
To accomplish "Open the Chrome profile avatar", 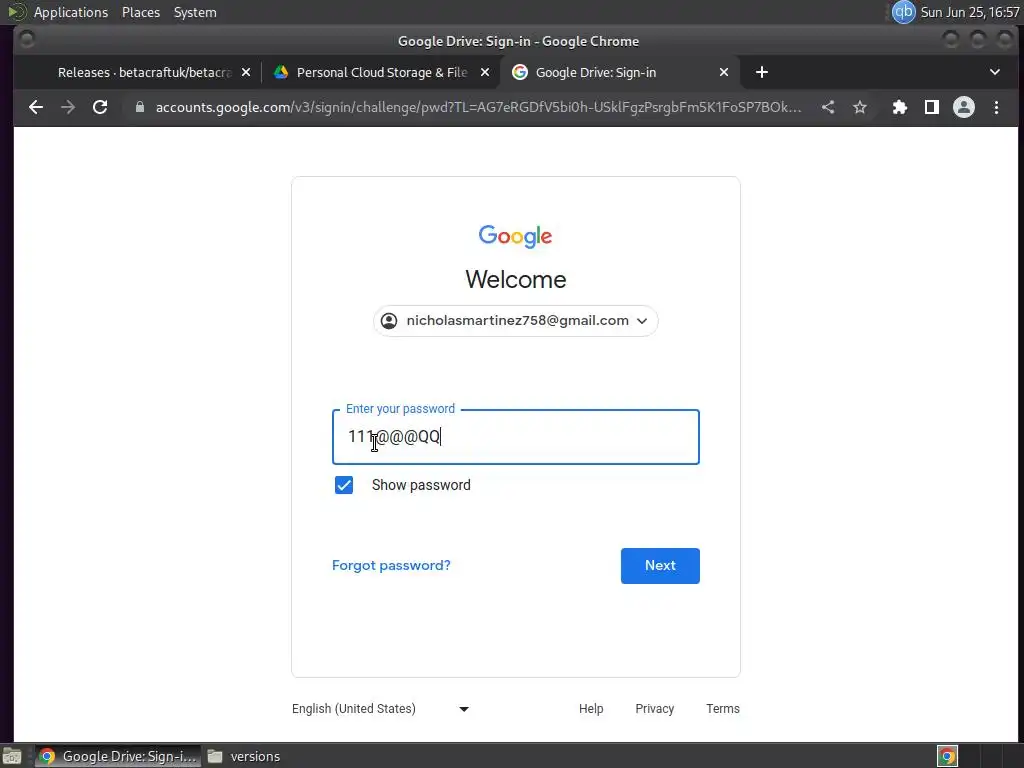I will 964,107.
